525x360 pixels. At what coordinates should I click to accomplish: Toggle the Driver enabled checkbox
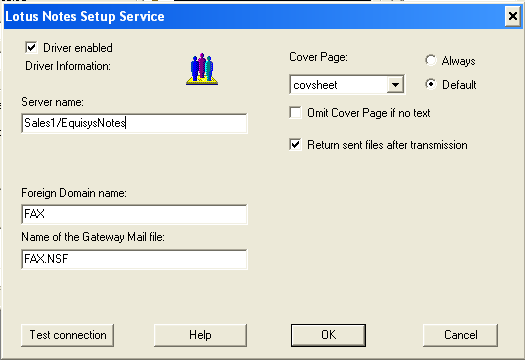click(31, 48)
